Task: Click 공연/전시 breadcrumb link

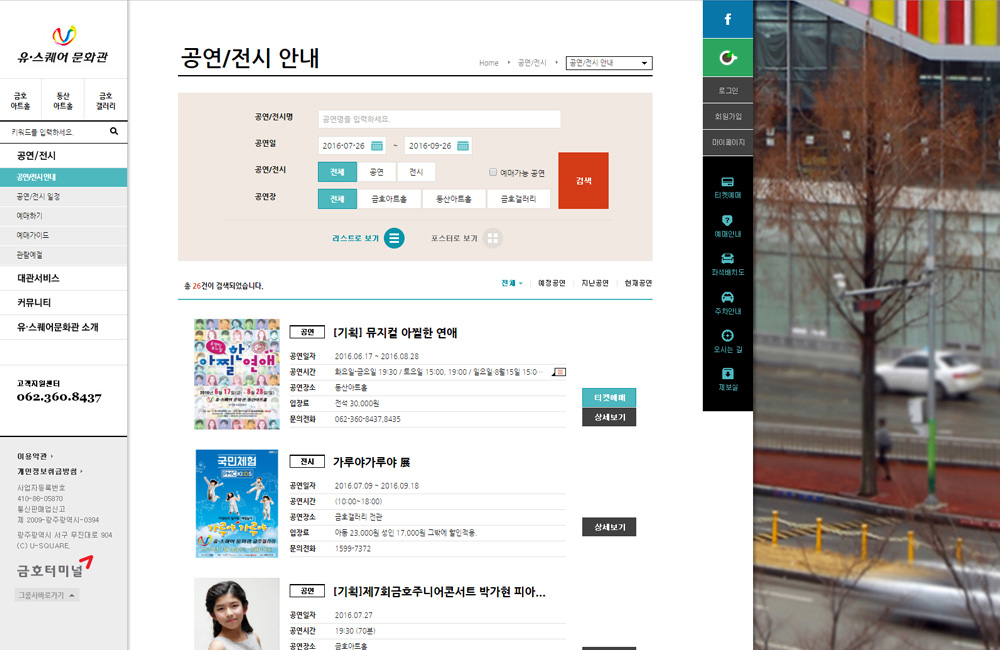Action: click(x=532, y=63)
